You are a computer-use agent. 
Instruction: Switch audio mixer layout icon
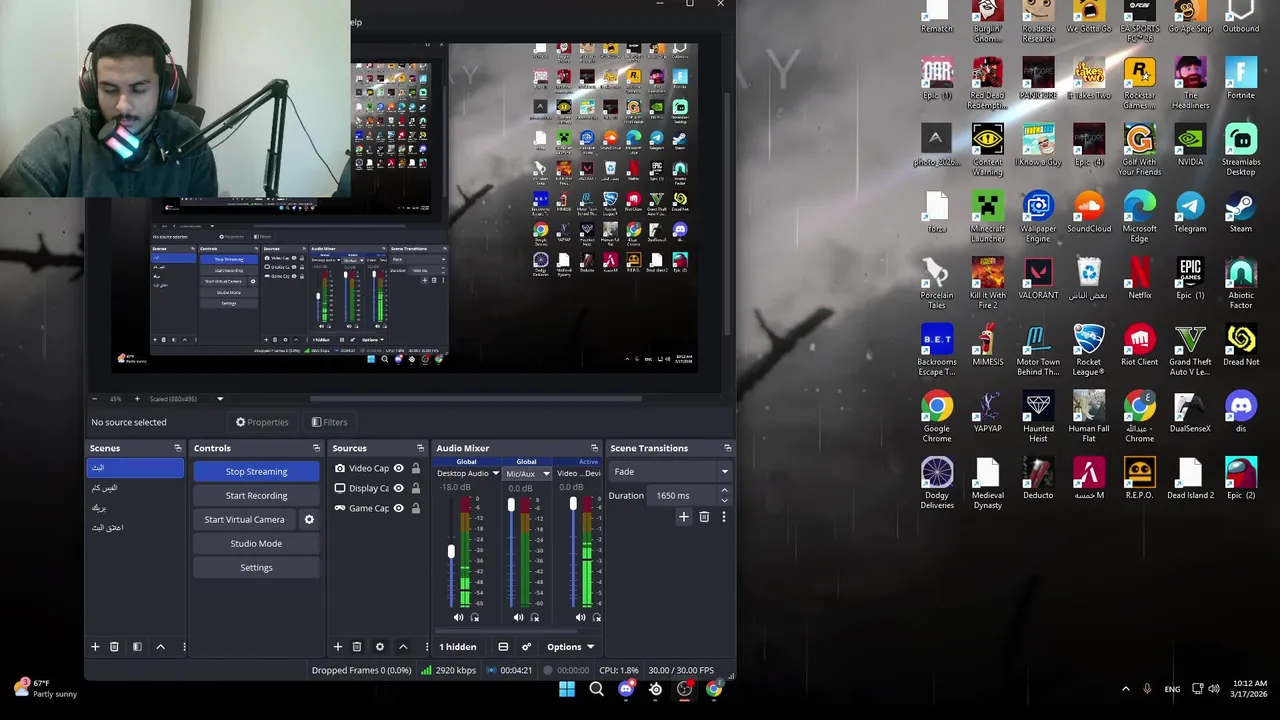coord(503,647)
